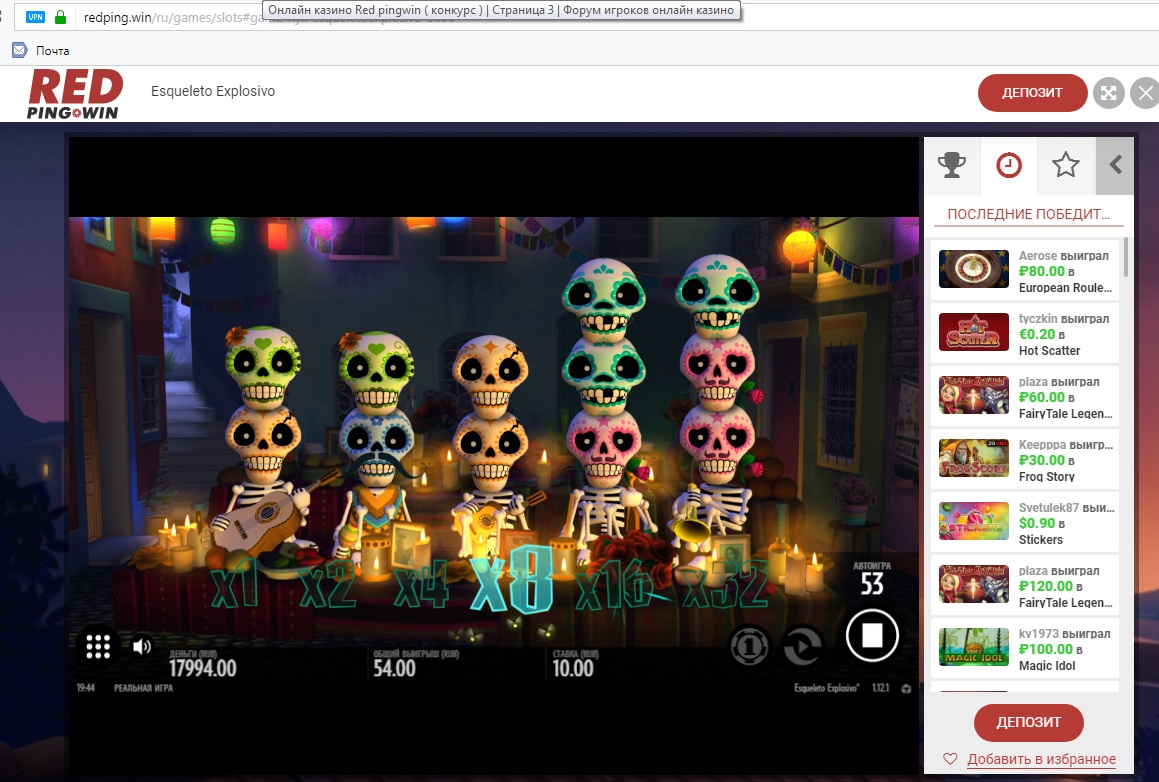Click the Почта bookmark
The image size is (1159, 782).
click(x=52, y=51)
